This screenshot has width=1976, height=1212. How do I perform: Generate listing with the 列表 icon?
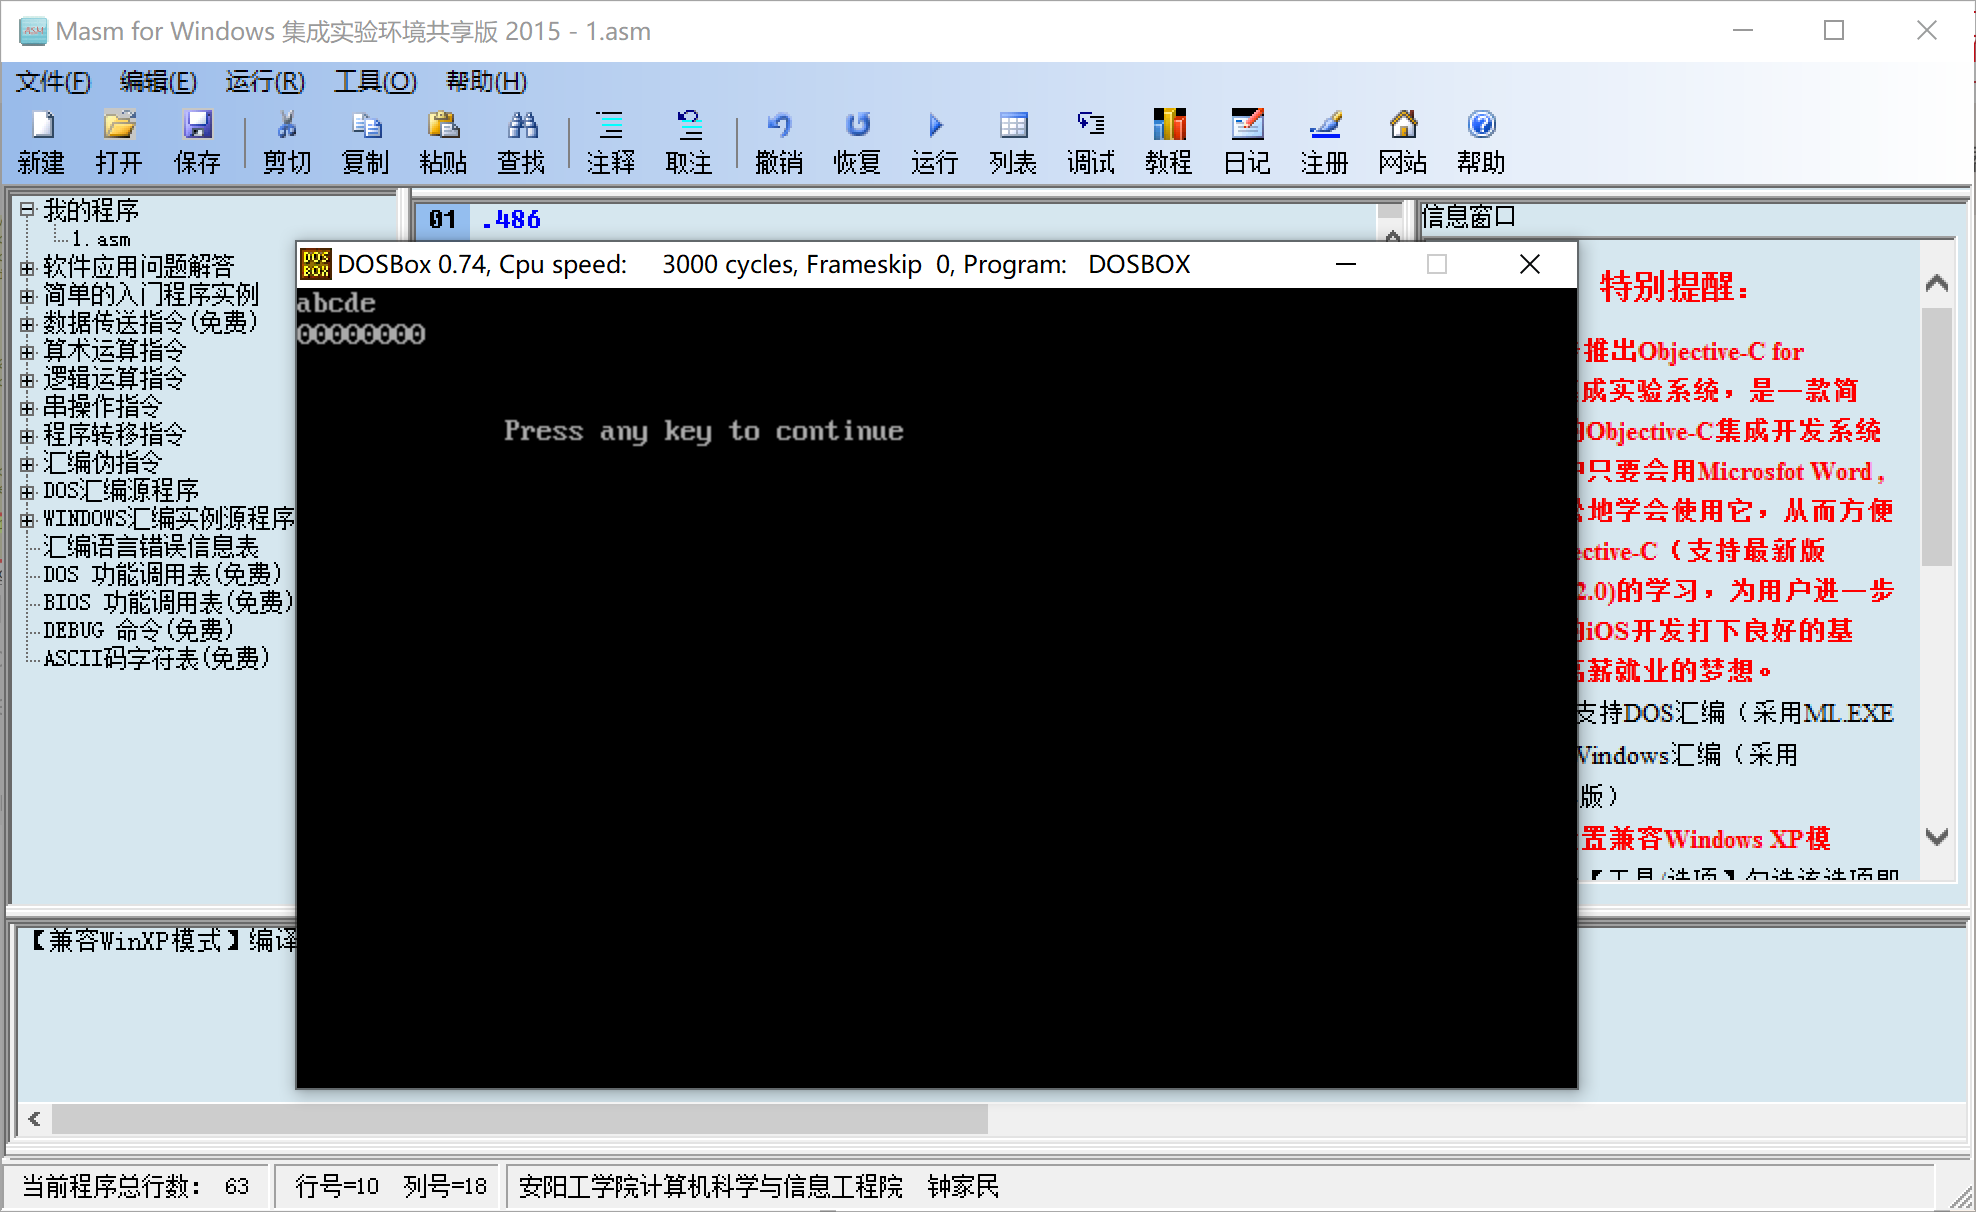point(1012,140)
